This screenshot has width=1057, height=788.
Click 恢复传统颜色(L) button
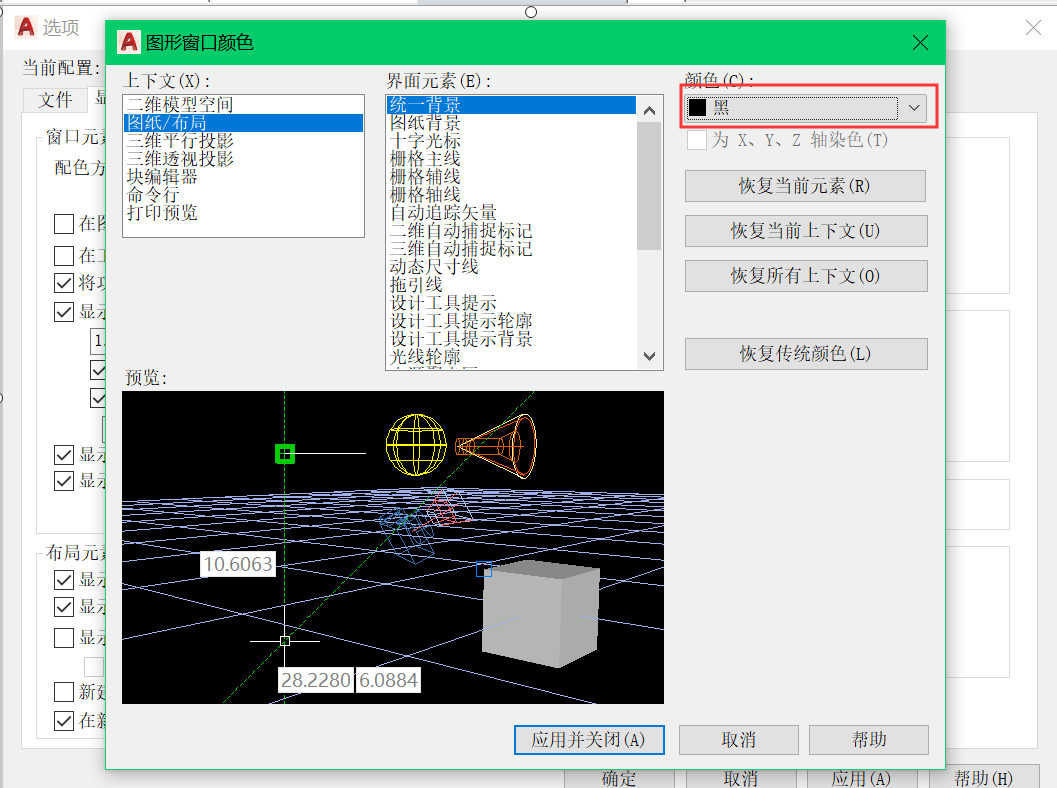click(x=806, y=354)
